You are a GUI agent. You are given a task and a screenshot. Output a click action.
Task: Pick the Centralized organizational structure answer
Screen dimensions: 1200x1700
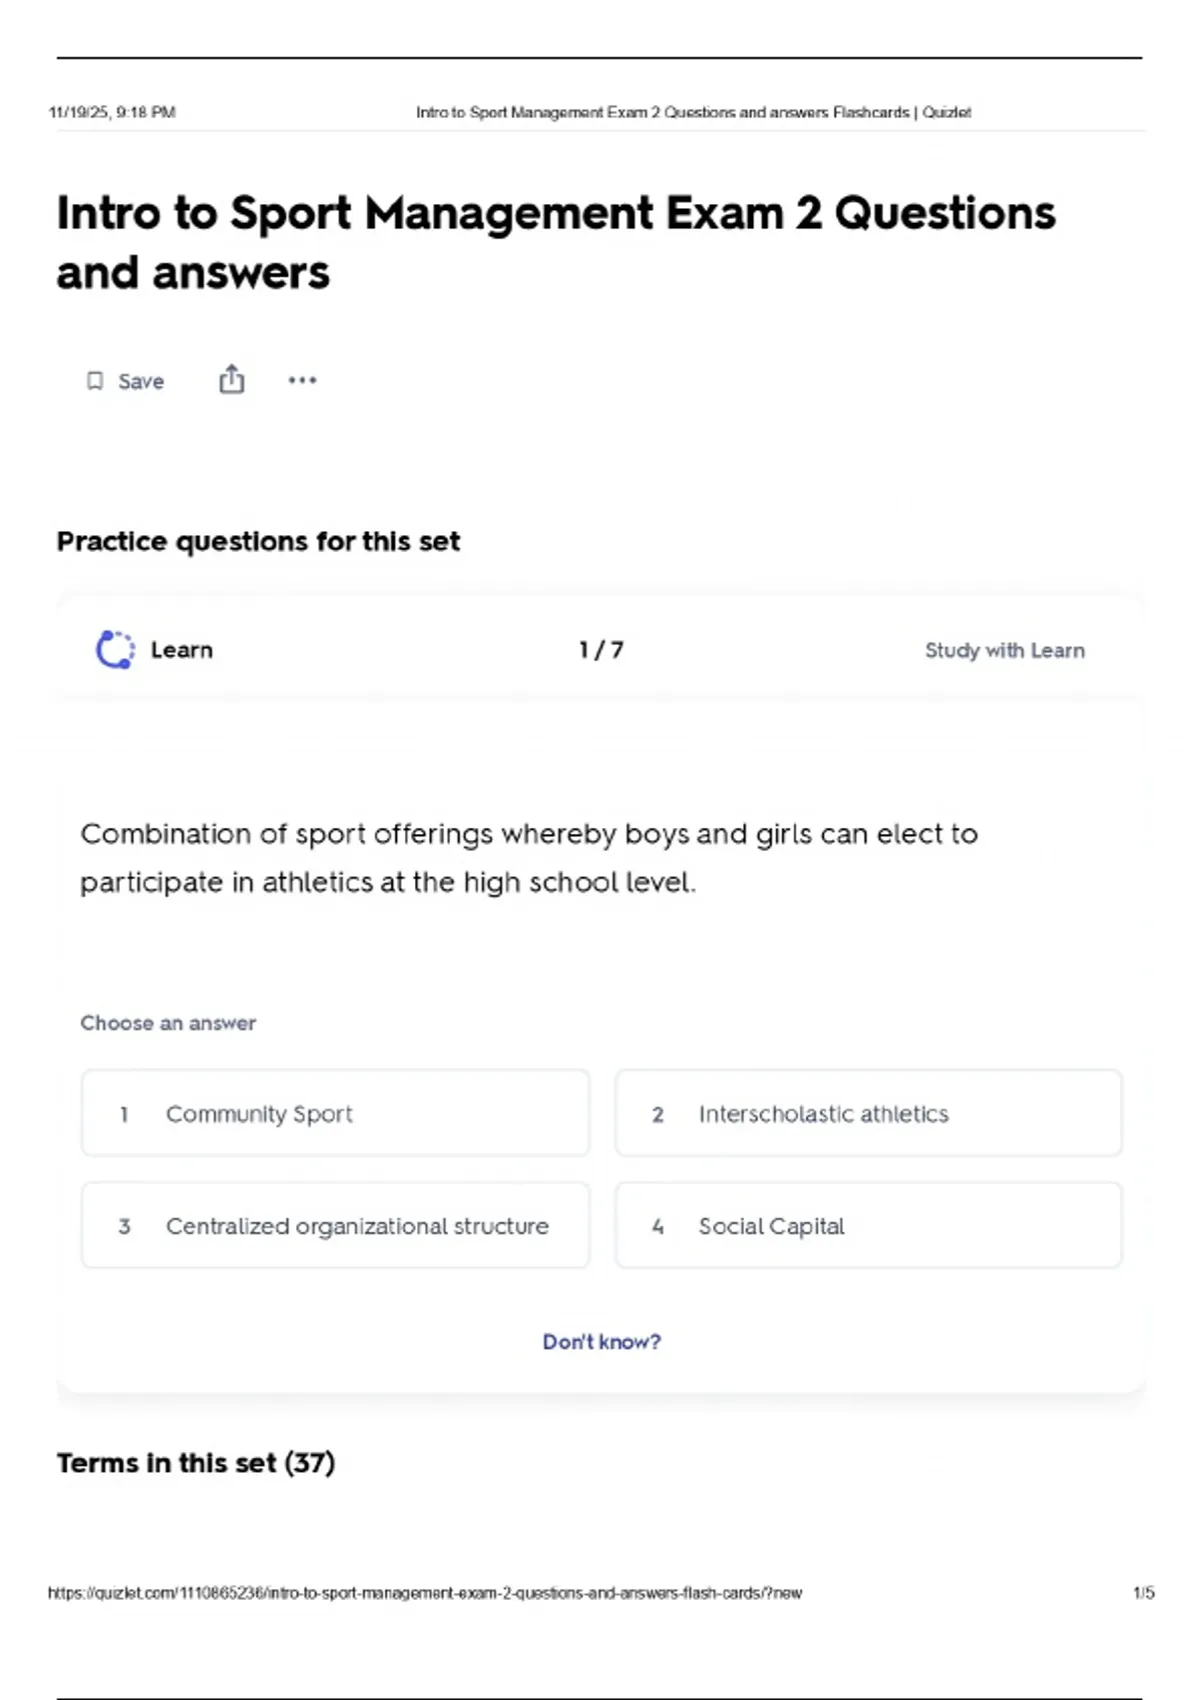coord(335,1226)
